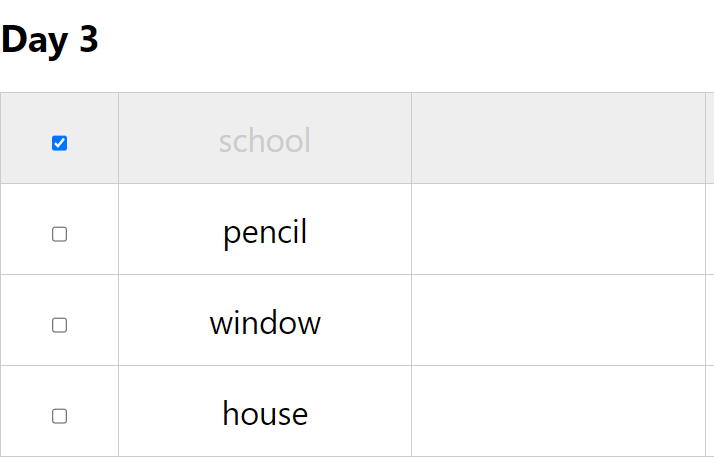Screen dimensions: 714x462
Task: Click the cut-off last column in house row
Action: click(x=710, y=411)
